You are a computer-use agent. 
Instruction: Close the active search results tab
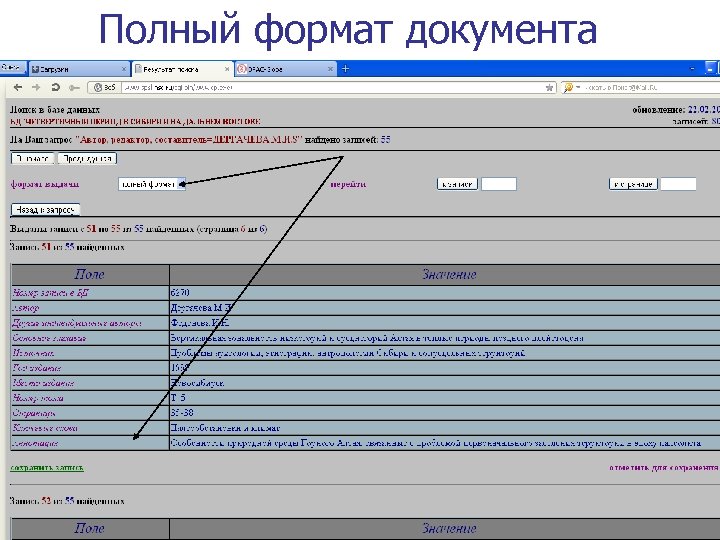[x=227, y=69]
